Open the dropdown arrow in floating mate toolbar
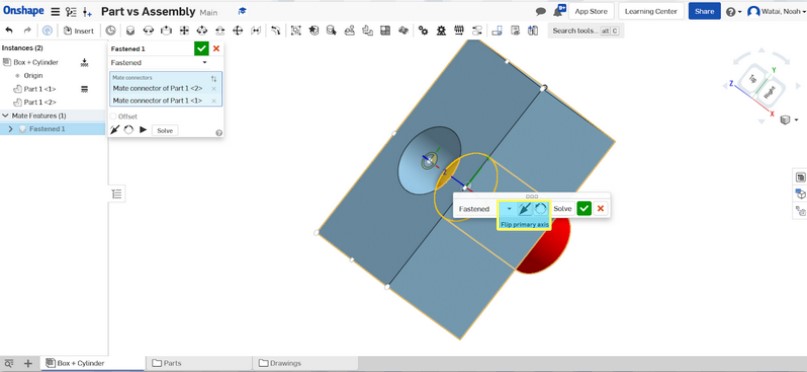The width and height of the screenshot is (807, 372). pos(508,208)
